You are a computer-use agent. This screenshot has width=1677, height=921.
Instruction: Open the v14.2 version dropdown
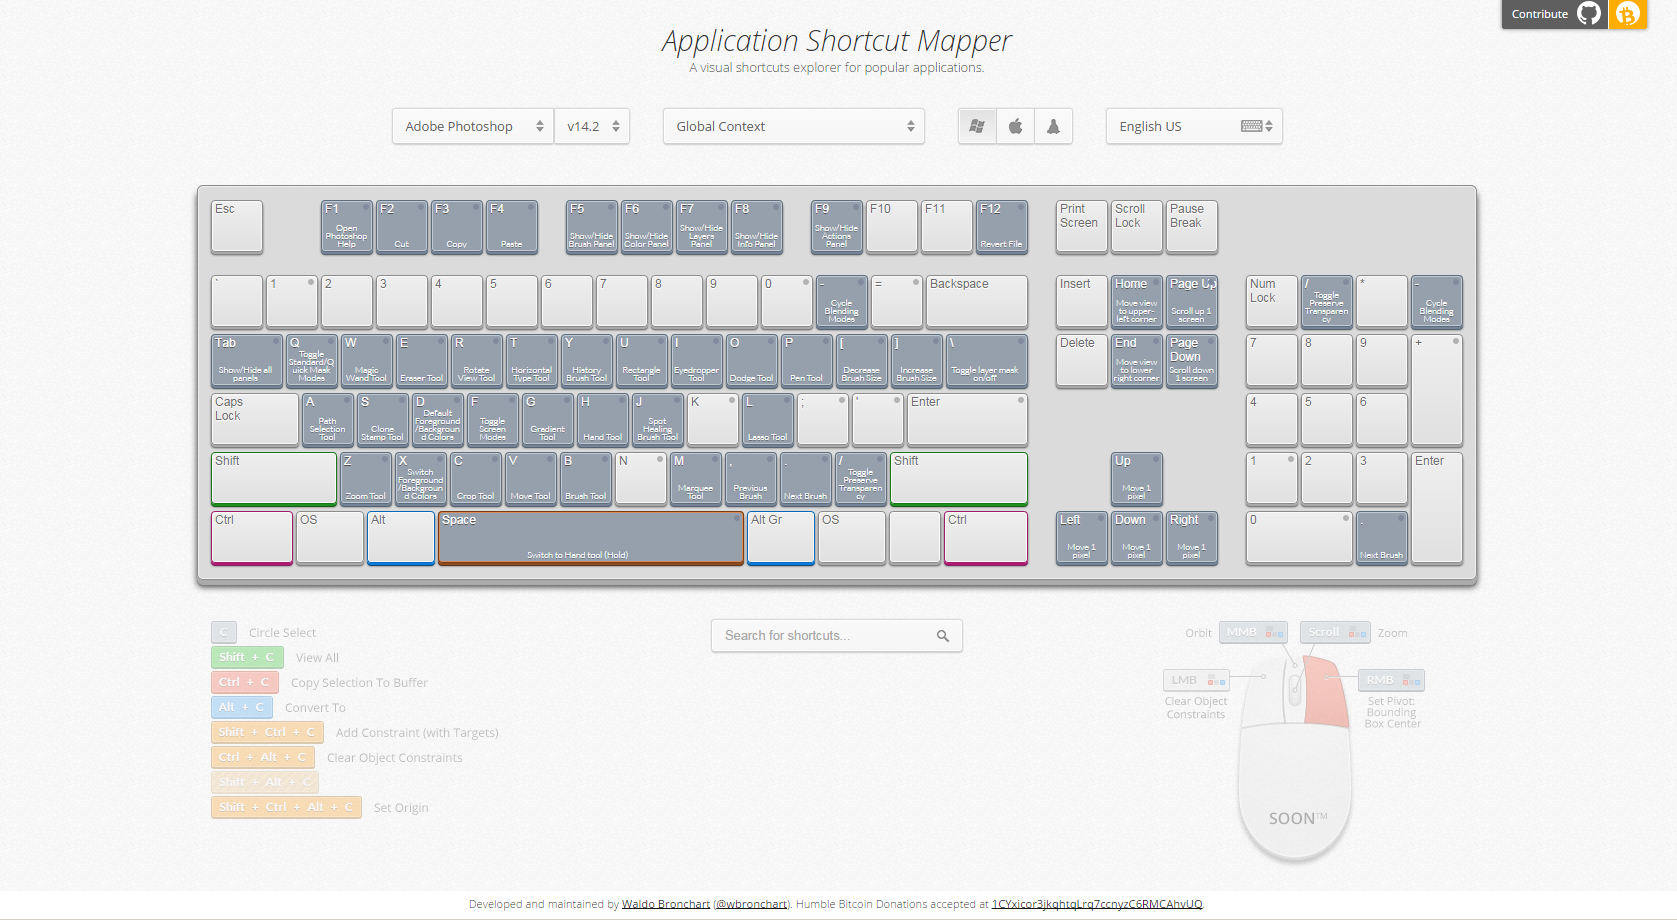tap(592, 126)
